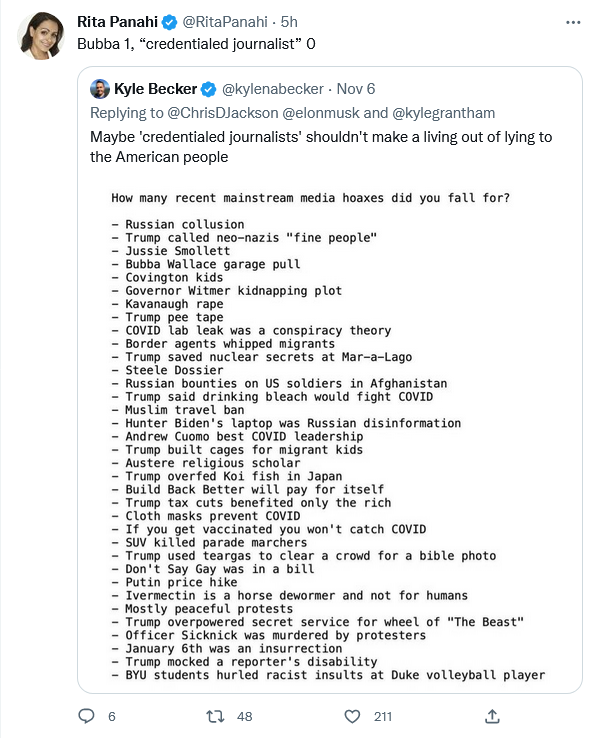The height and width of the screenshot is (738, 598).
Task: Like the tweet with heart icon
Action: click(x=352, y=716)
